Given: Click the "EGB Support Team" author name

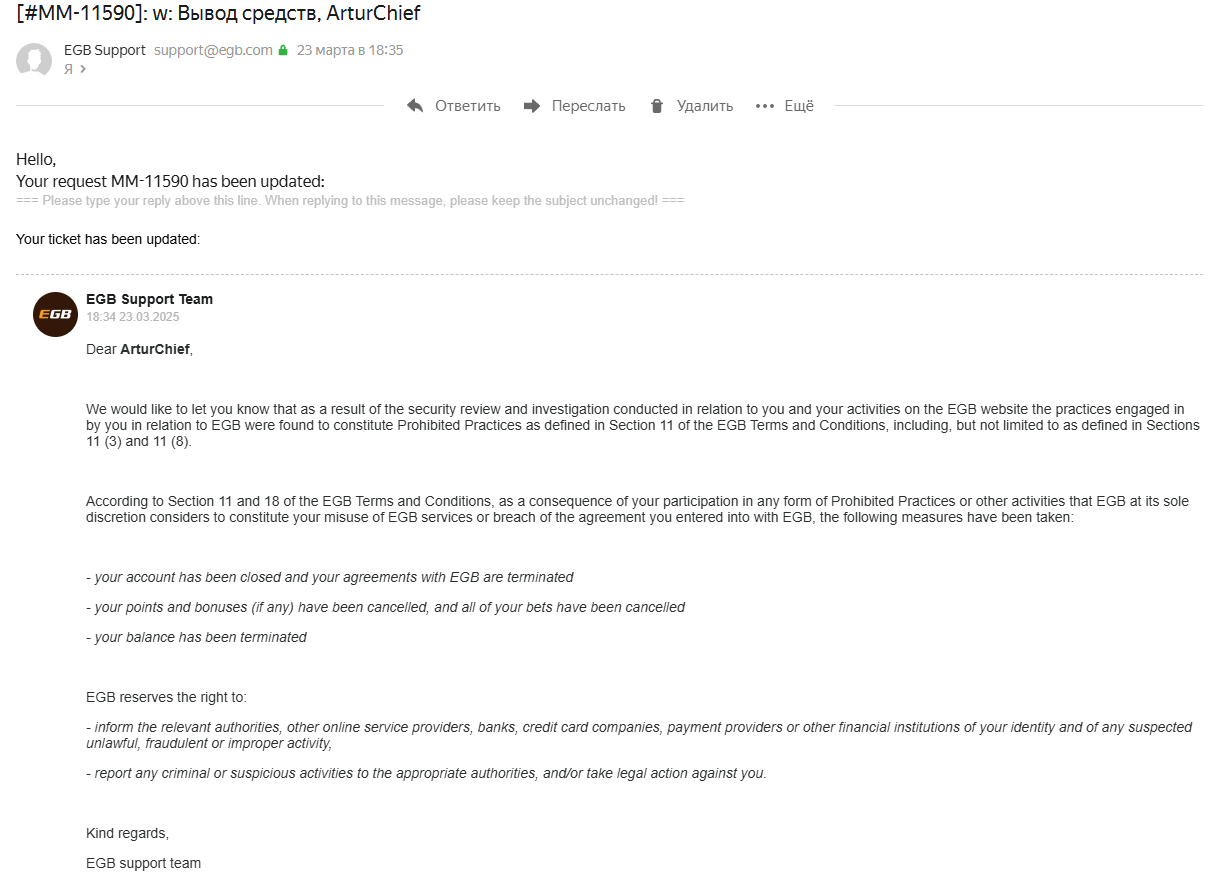Looking at the screenshot, I should pyautogui.click(x=149, y=299).
